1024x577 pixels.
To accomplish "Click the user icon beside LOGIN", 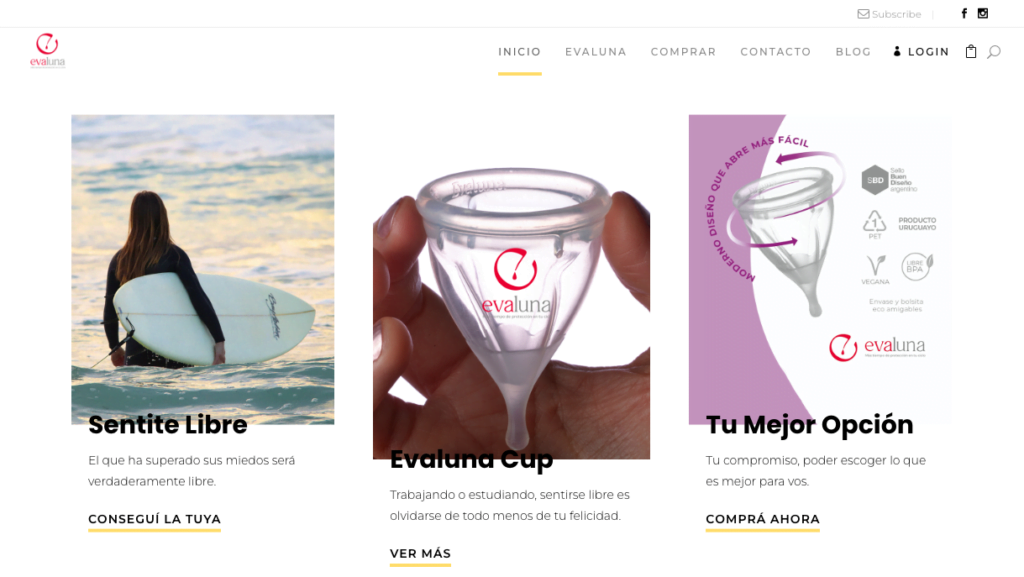I will click(x=897, y=52).
